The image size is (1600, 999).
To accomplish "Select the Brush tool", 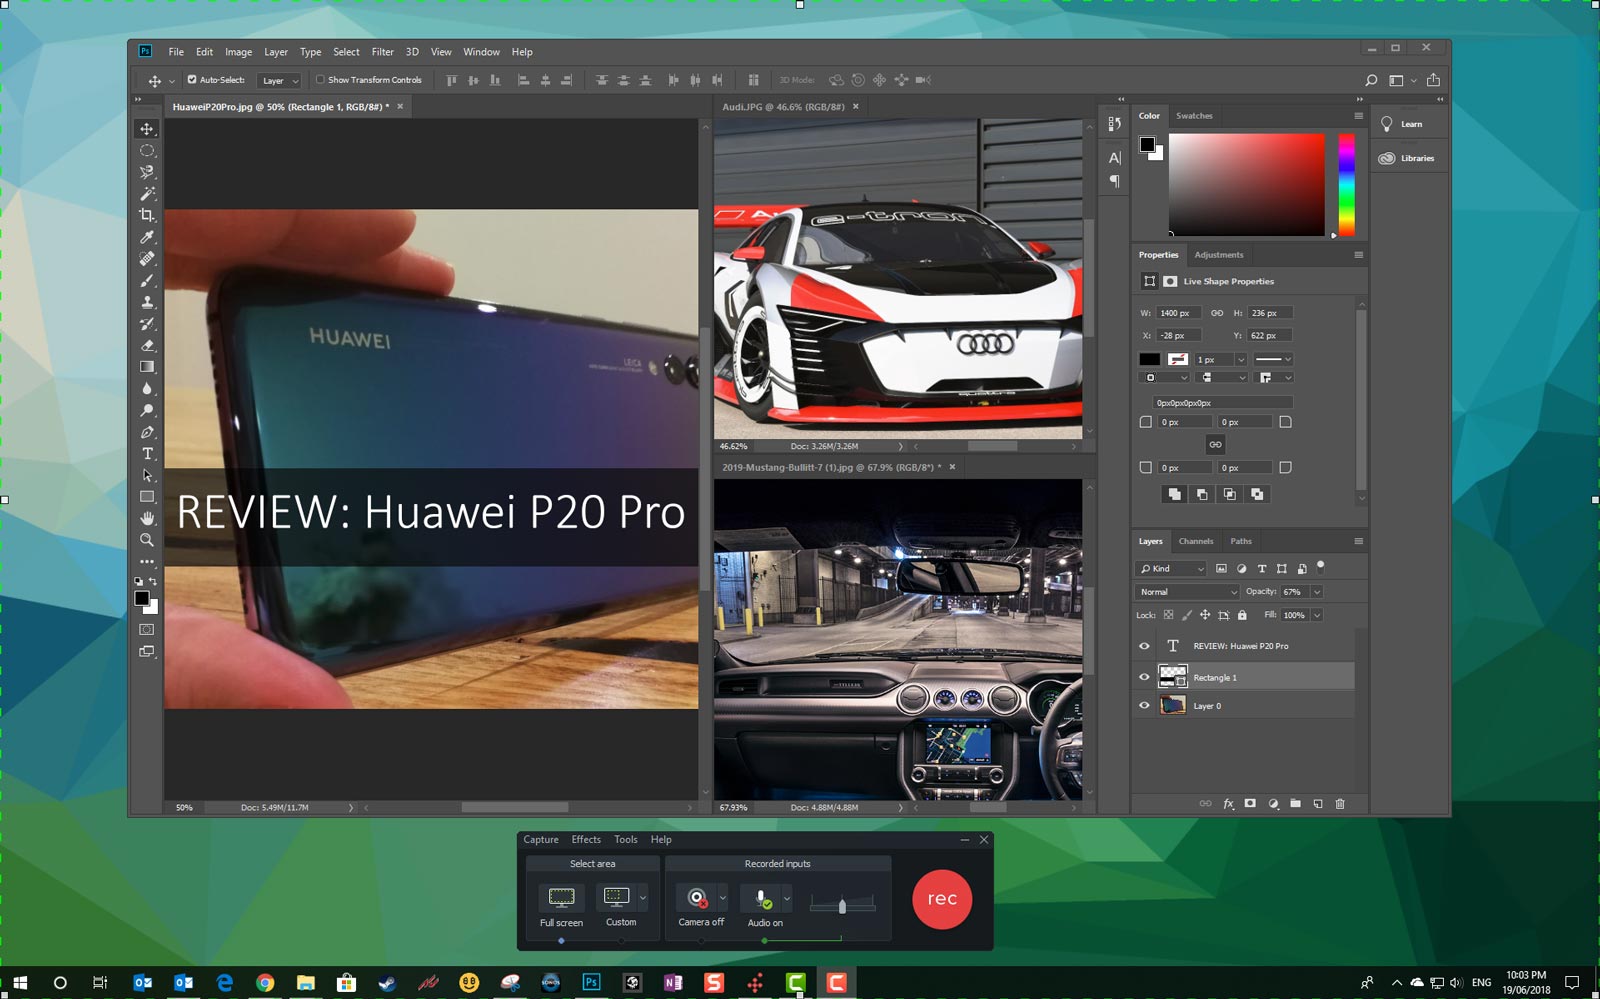I will coord(147,280).
